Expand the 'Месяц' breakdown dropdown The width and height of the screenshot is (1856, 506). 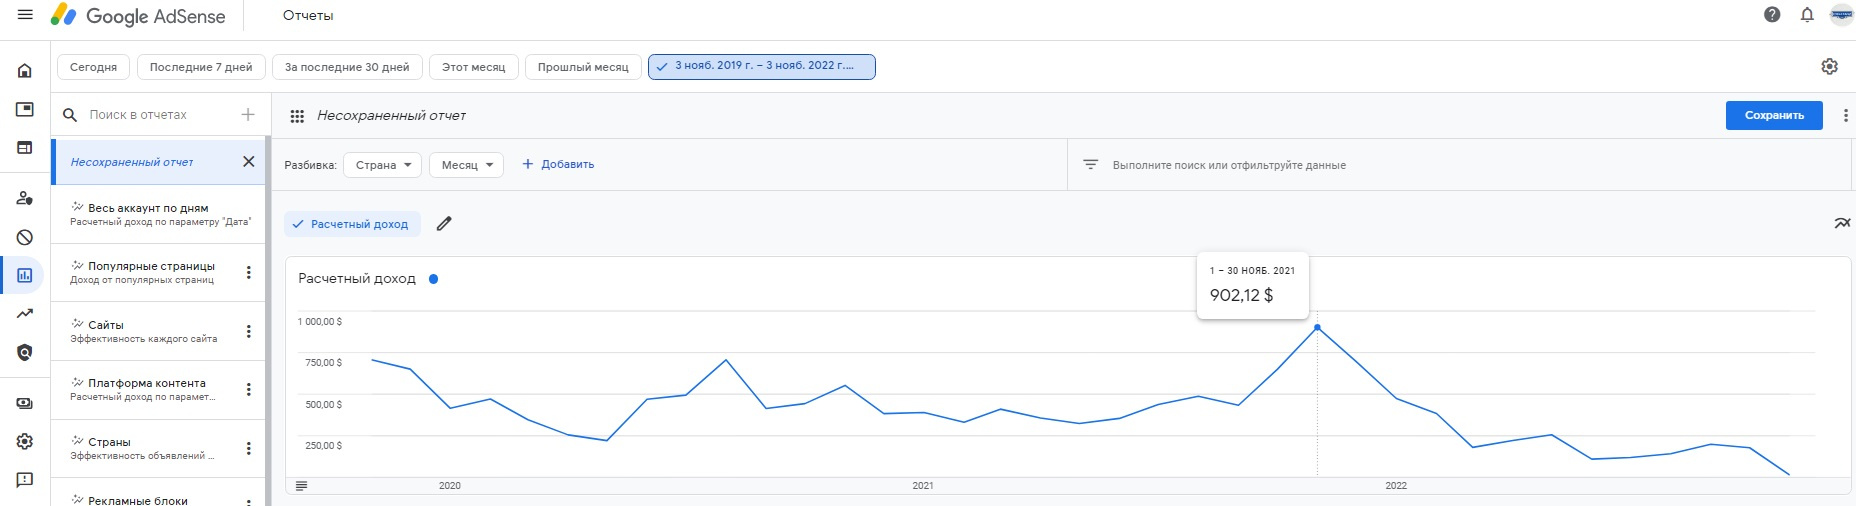point(466,165)
